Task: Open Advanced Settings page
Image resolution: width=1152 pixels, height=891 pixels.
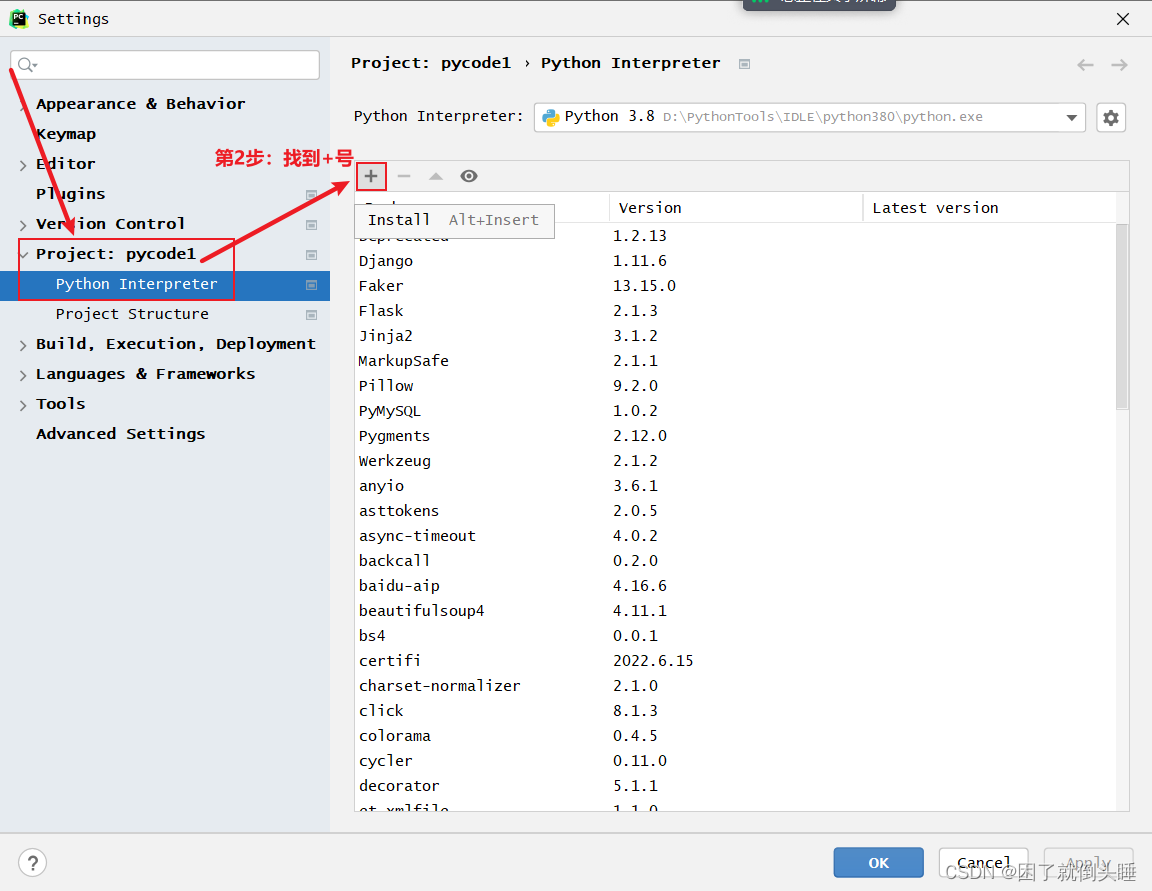Action: [x=120, y=434]
